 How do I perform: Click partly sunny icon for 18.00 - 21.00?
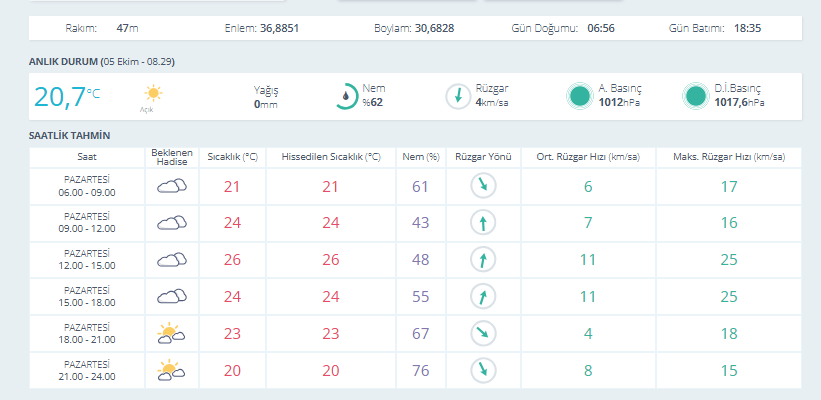point(171,334)
